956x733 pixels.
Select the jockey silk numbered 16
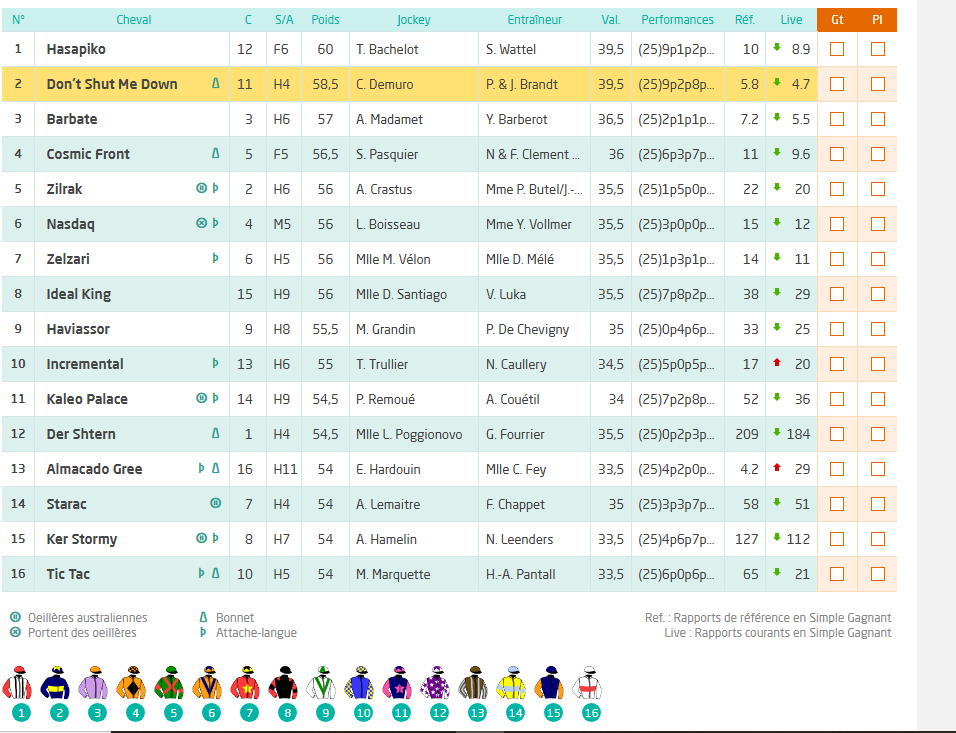tap(591, 685)
